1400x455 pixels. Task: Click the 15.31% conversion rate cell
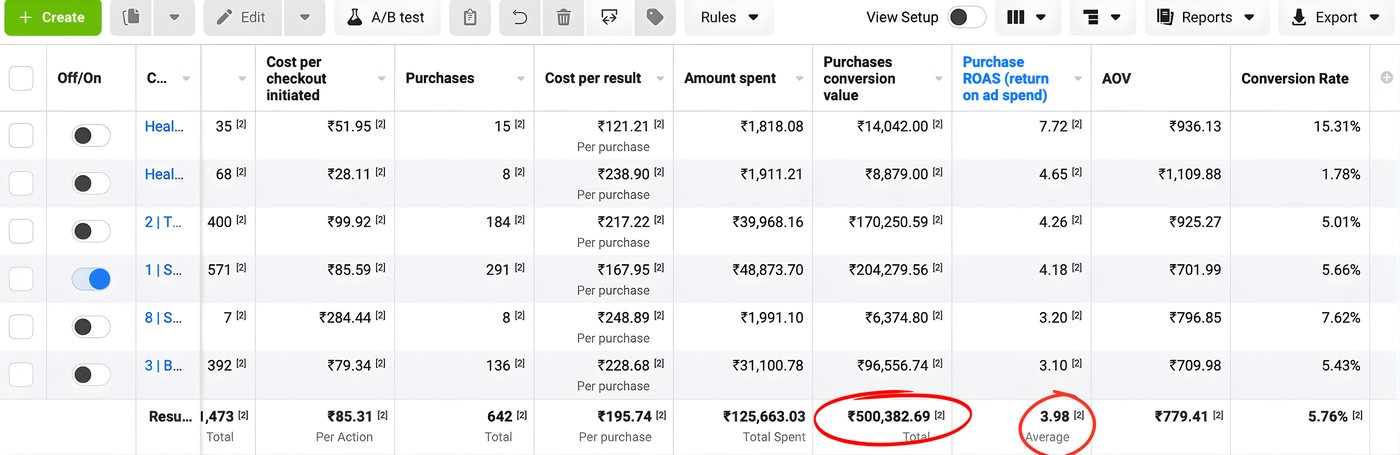pyautogui.click(x=1336, y=126)
